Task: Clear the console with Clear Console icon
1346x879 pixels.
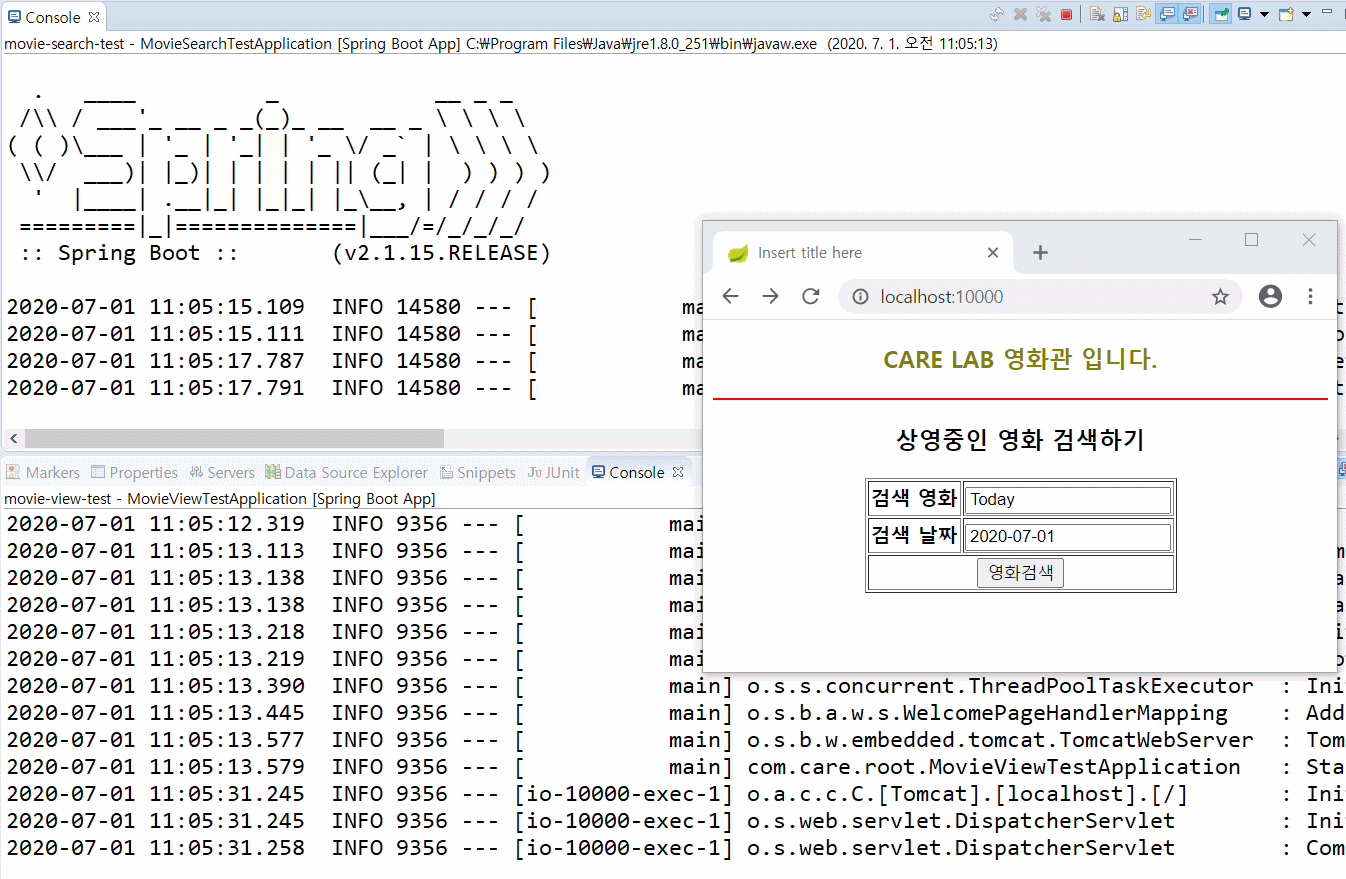Action: pos(1097,14)
